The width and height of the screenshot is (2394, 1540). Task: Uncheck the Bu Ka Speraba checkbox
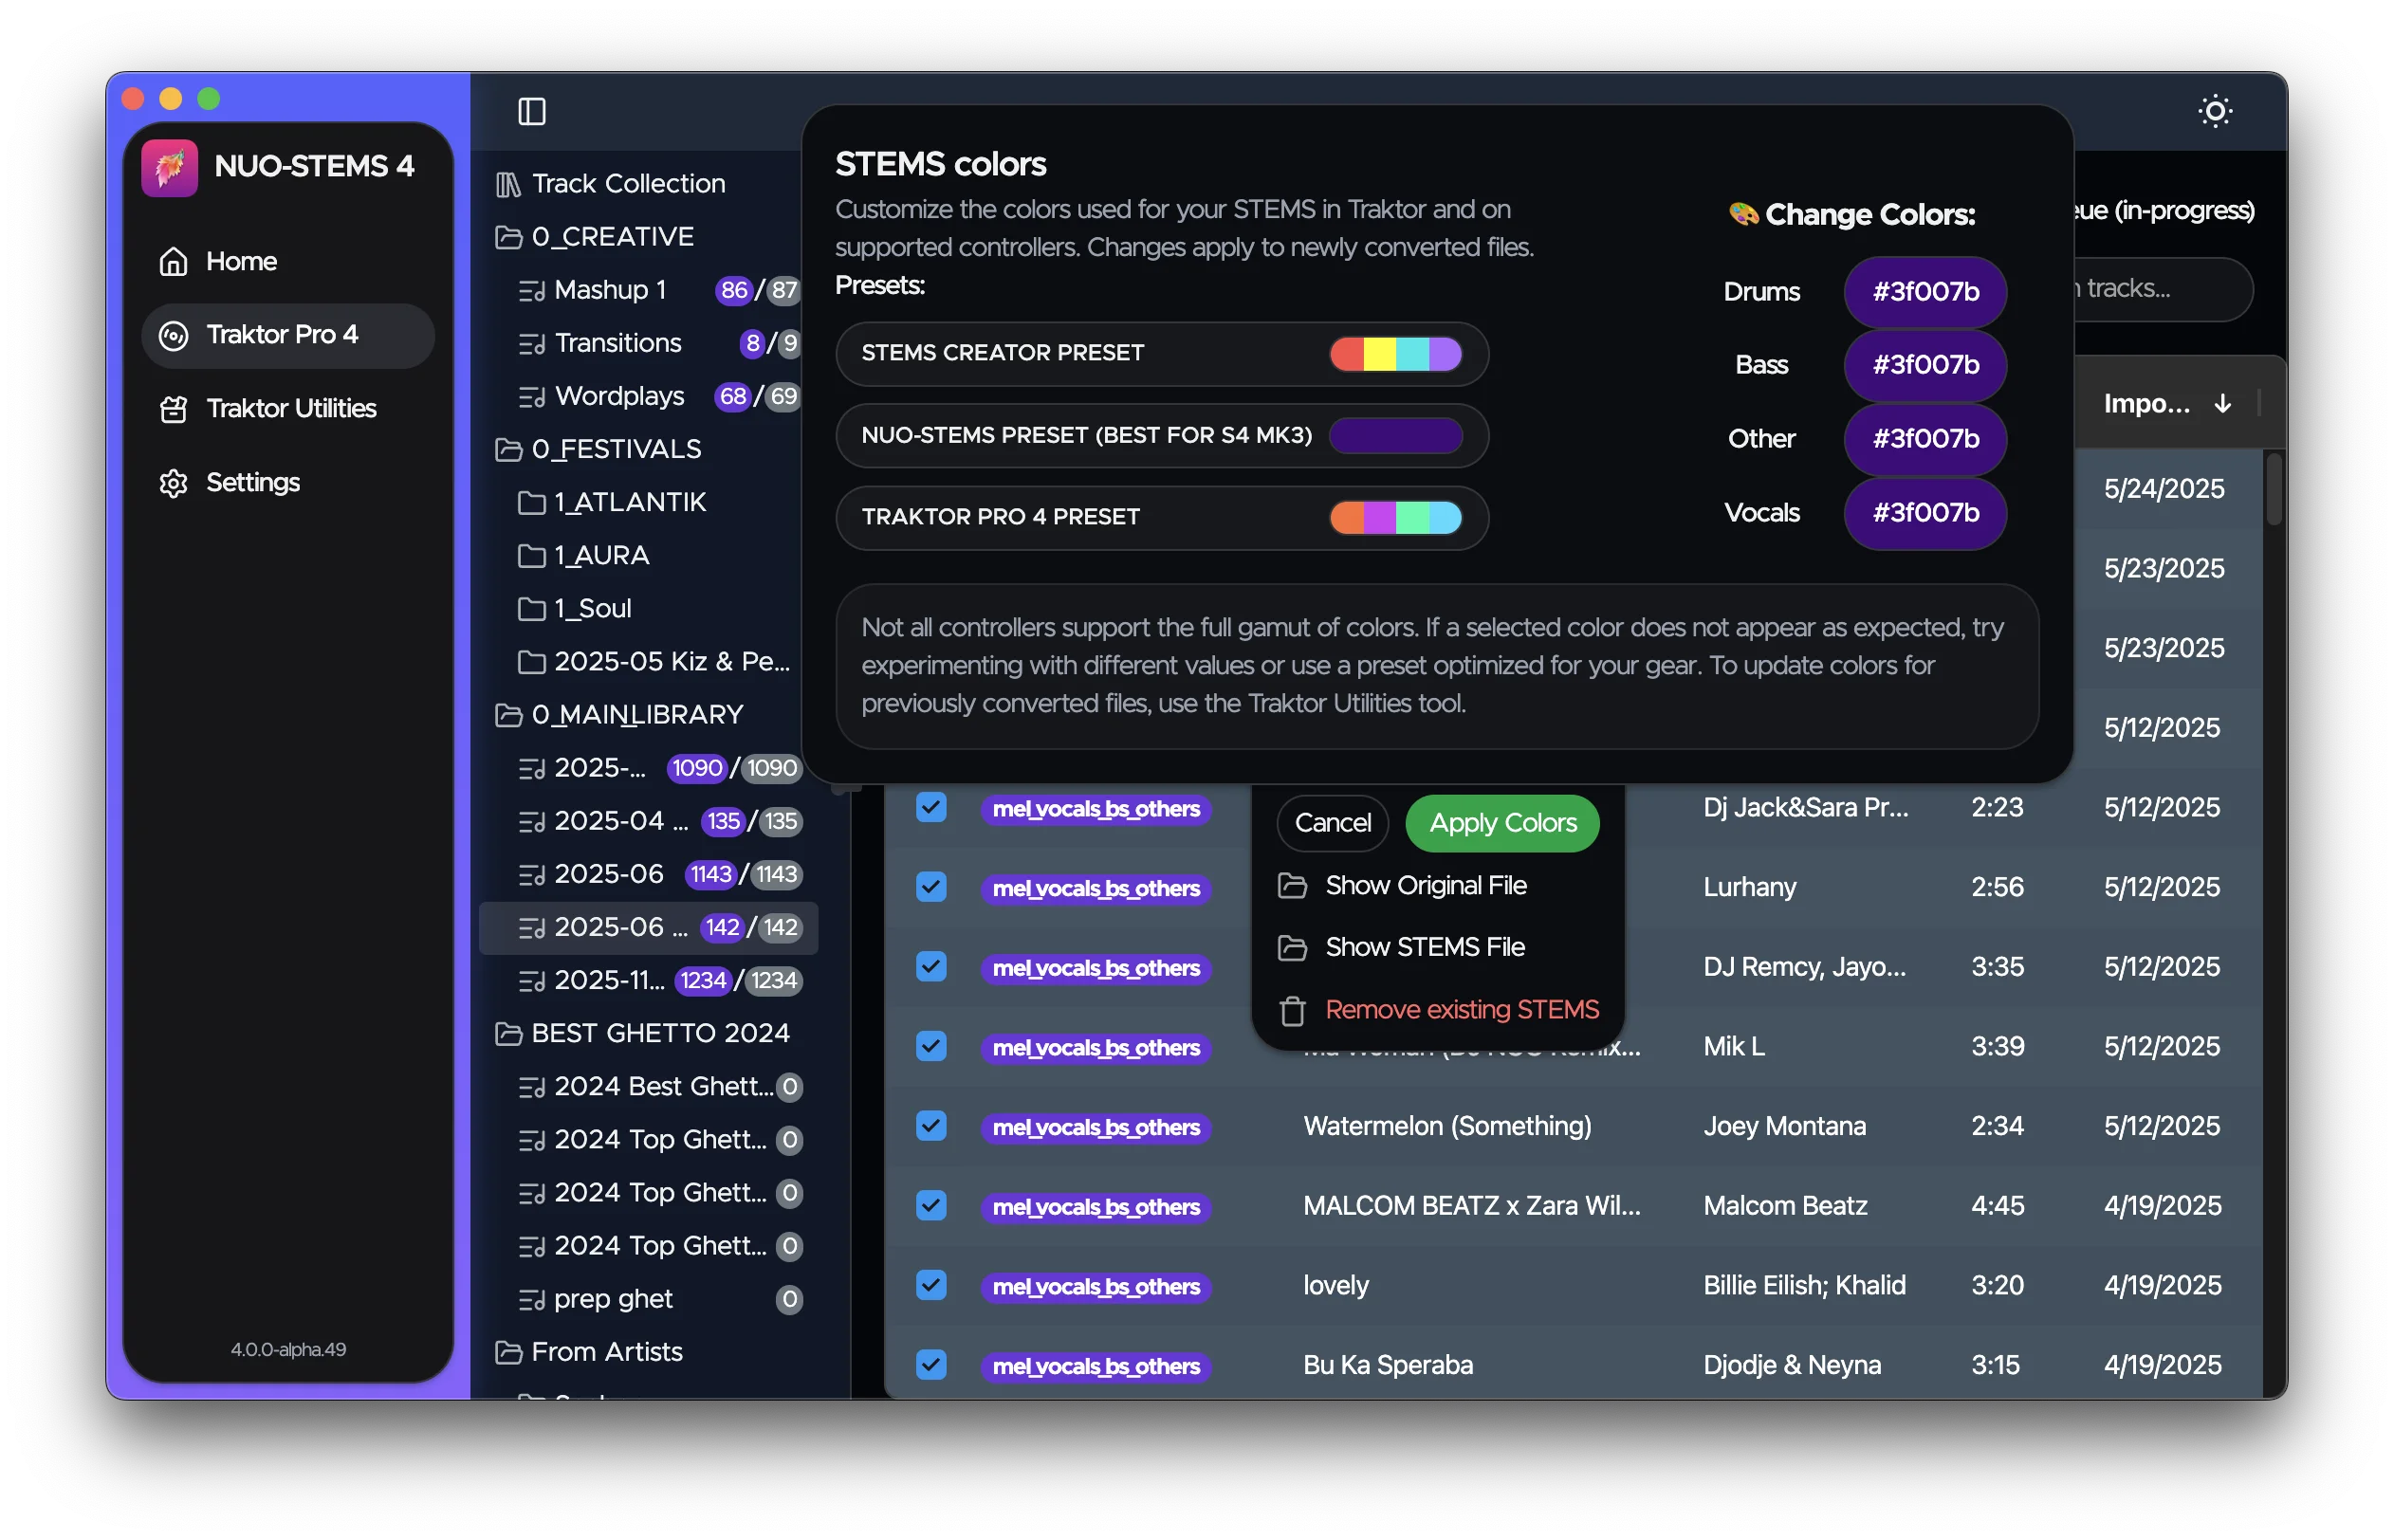931,1365
